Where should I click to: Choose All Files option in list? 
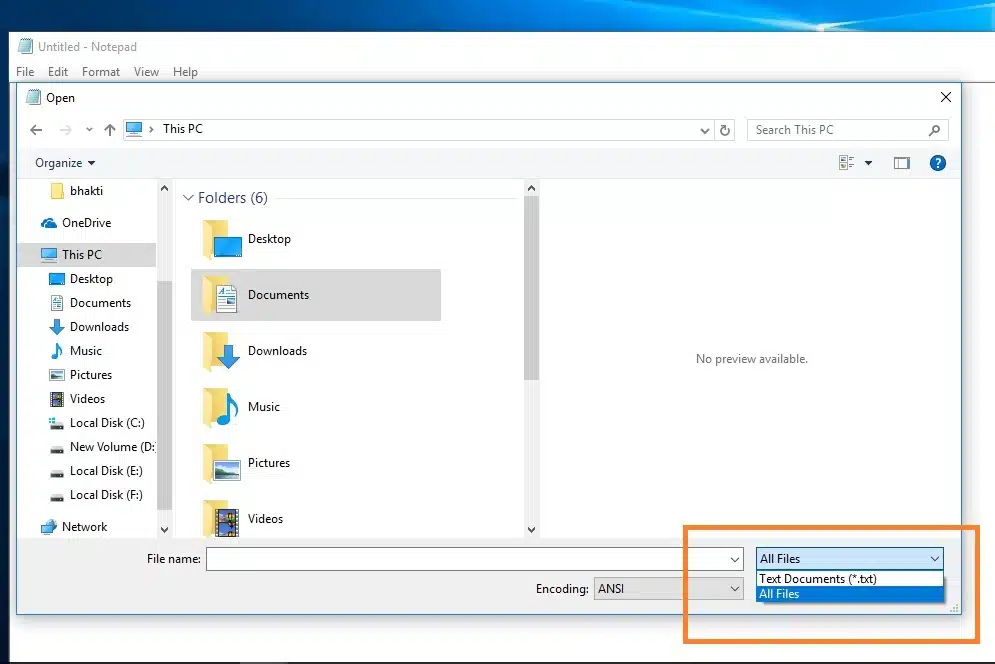[850, 594]
